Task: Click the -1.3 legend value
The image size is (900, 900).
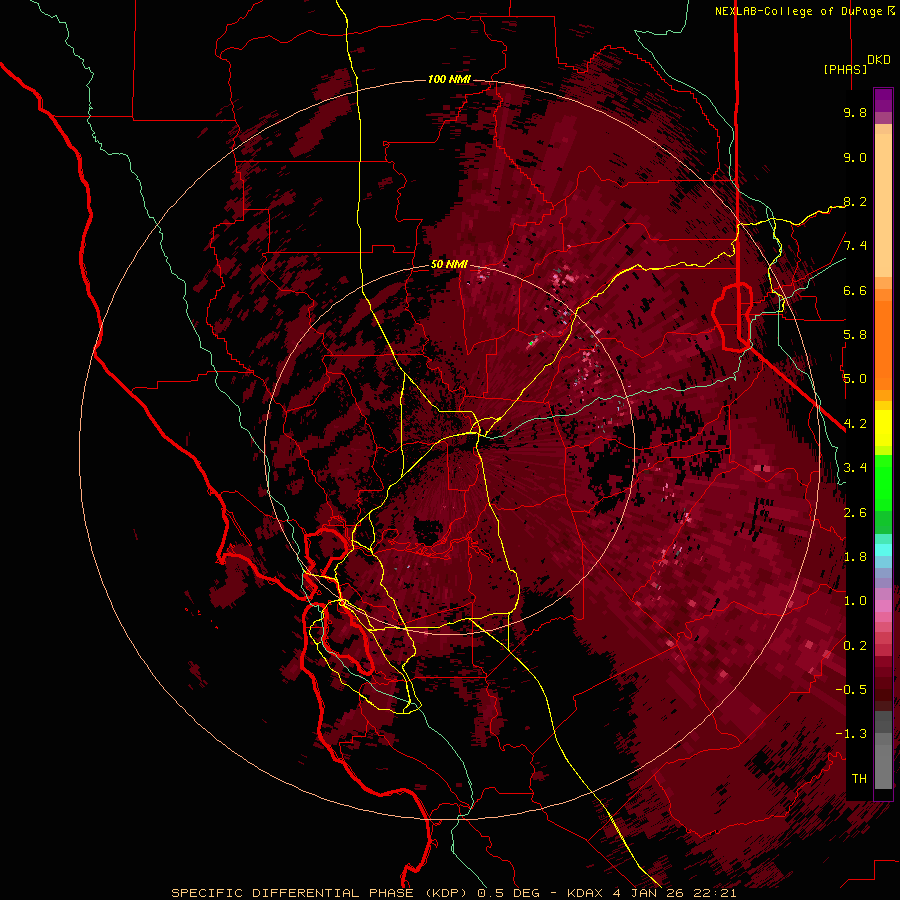Action: 851,735
